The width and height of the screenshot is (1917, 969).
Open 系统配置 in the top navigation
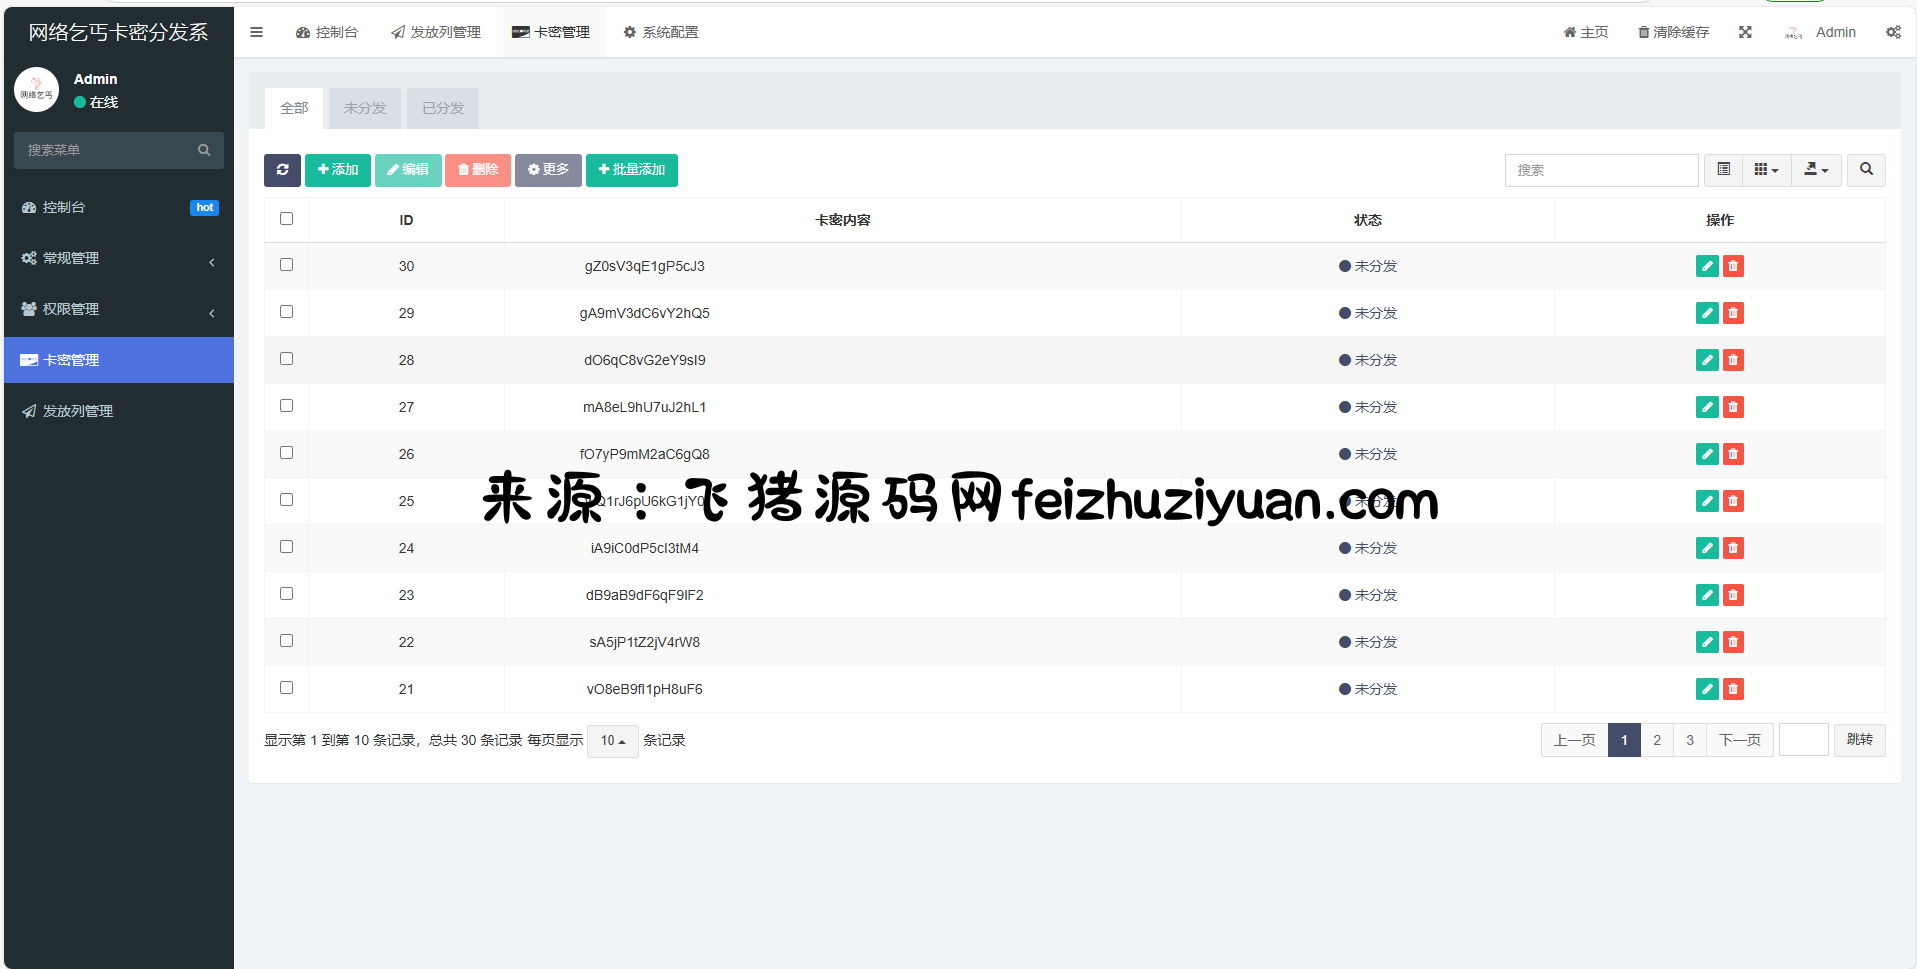coord(661,32)
